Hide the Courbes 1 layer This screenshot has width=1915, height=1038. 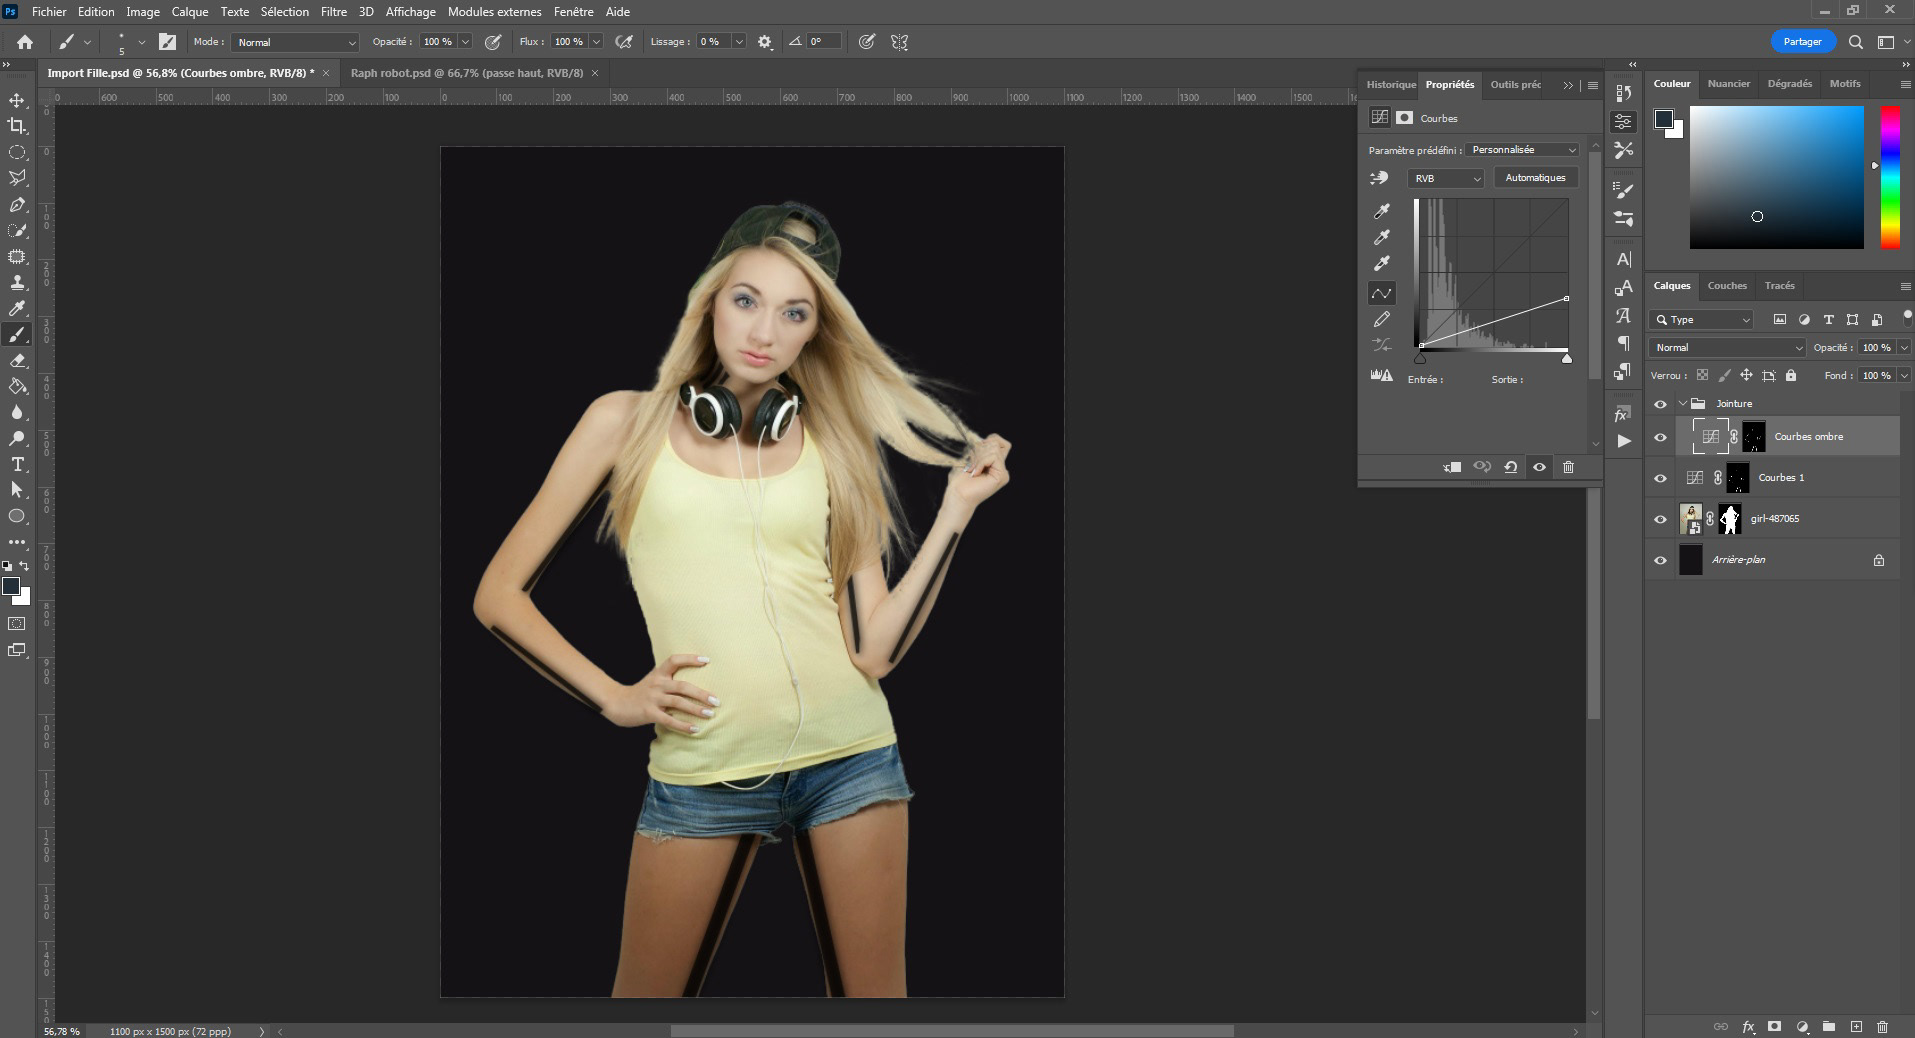(x=1661, y=478)
